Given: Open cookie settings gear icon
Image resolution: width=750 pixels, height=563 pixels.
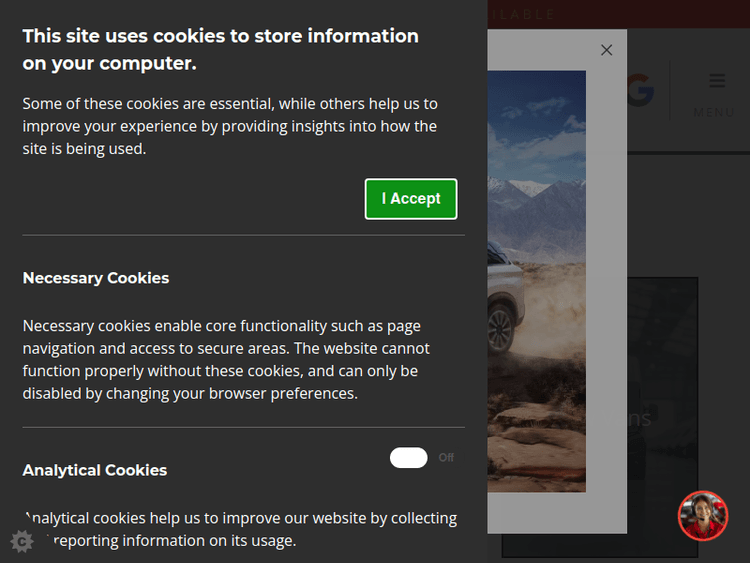Looking at the screenshot, I should 22,542.
